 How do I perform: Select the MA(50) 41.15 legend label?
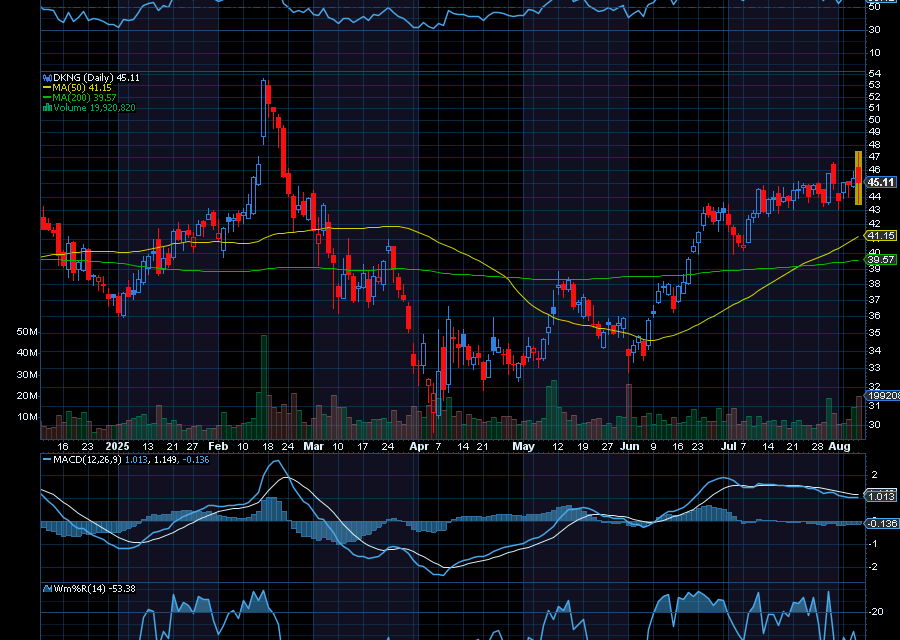[82, 88]
